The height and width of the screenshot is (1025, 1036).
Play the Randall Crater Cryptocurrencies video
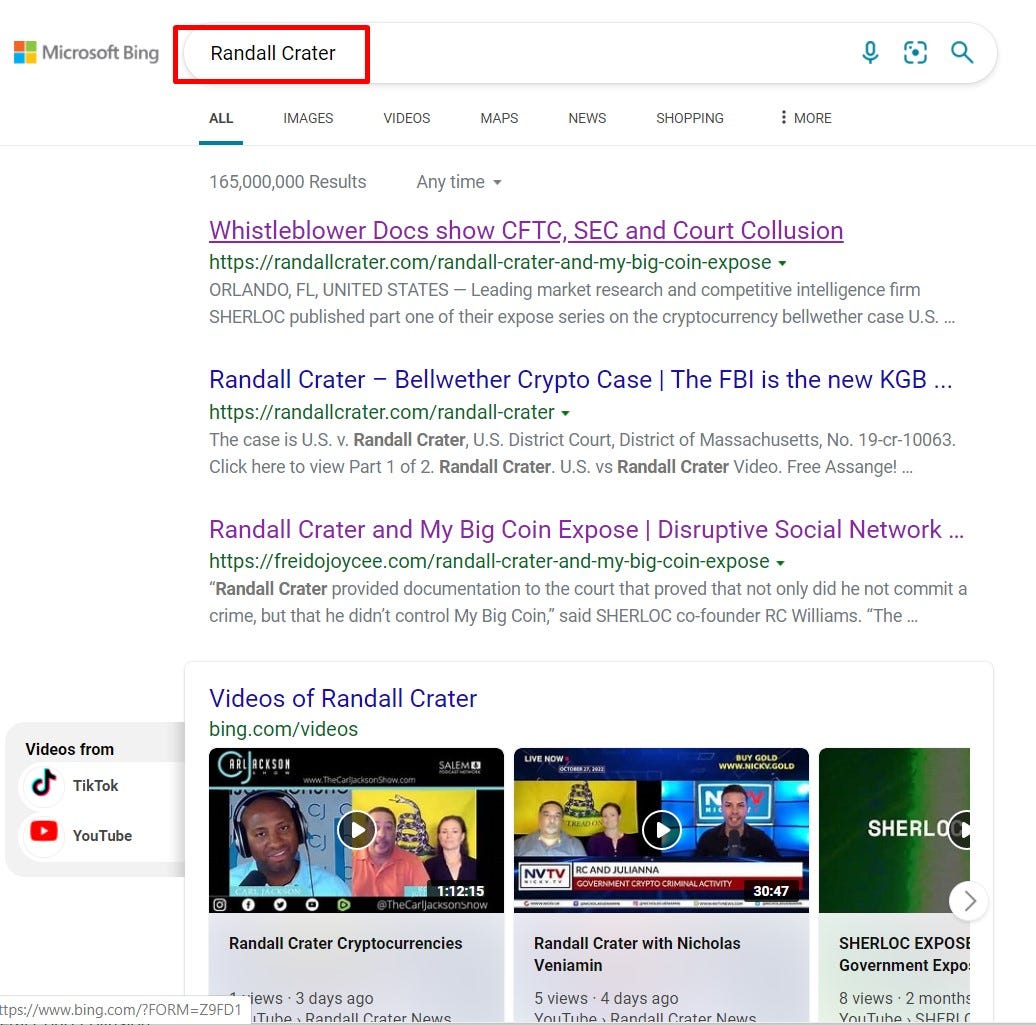click(357, 829)
